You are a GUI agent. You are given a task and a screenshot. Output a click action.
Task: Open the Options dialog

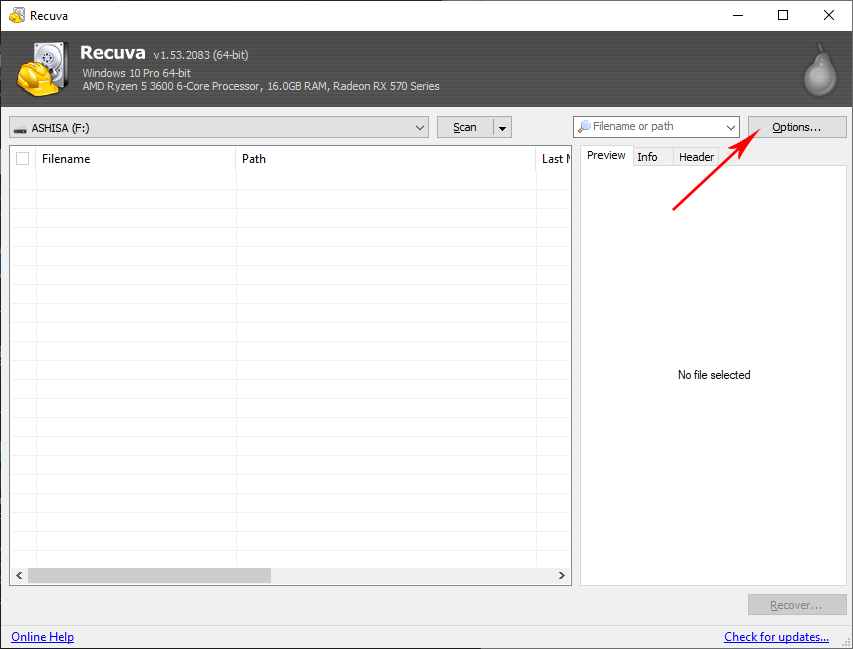click(x=797, y=127)
